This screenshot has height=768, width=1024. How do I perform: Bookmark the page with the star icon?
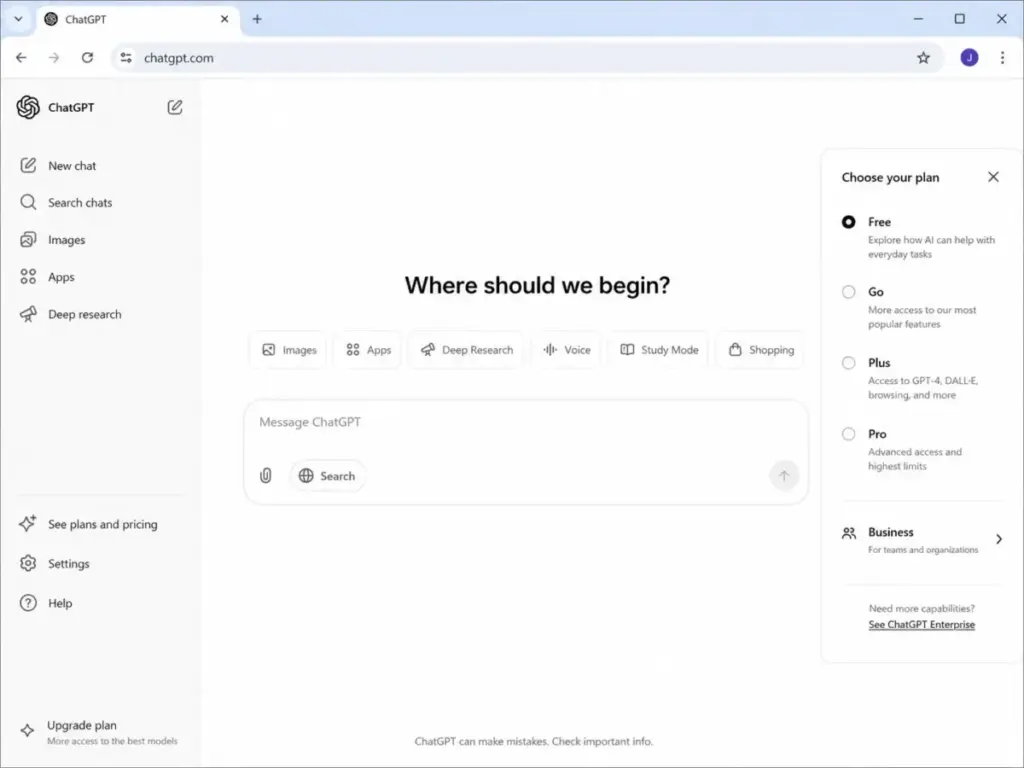[x=923, y=58]
